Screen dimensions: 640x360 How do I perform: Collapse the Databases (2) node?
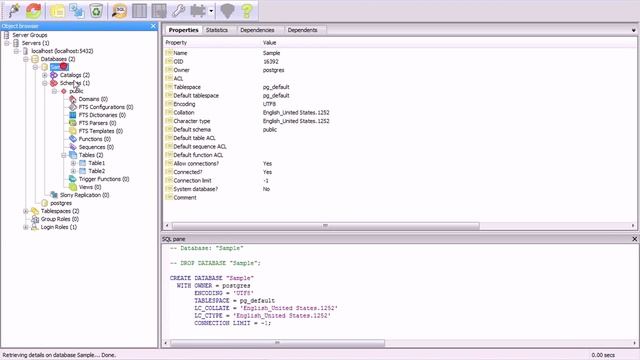(26, 59)
